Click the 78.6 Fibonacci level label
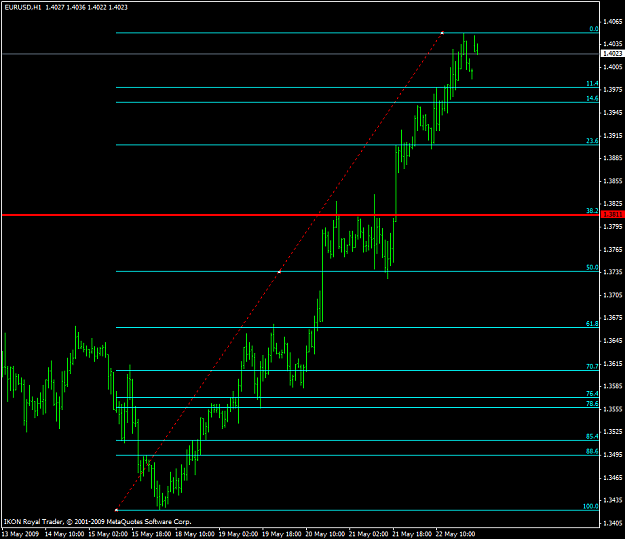The height and width of the screenshot is (539, 625). click(x=592, y=403)
